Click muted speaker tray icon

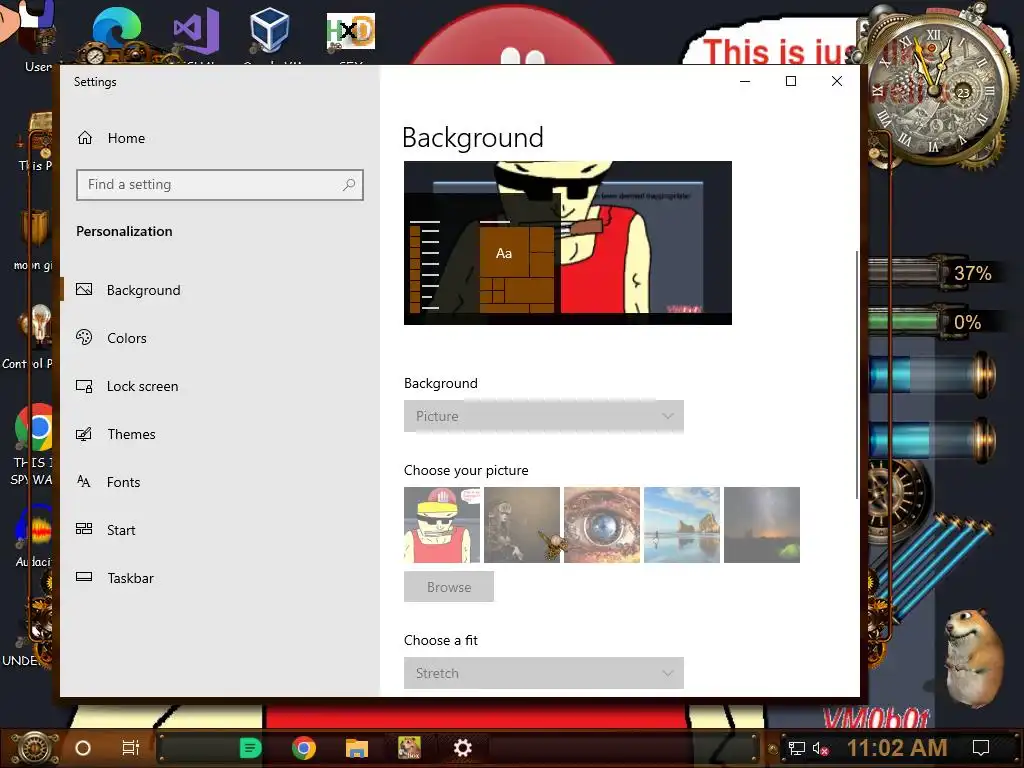[820, 748]
